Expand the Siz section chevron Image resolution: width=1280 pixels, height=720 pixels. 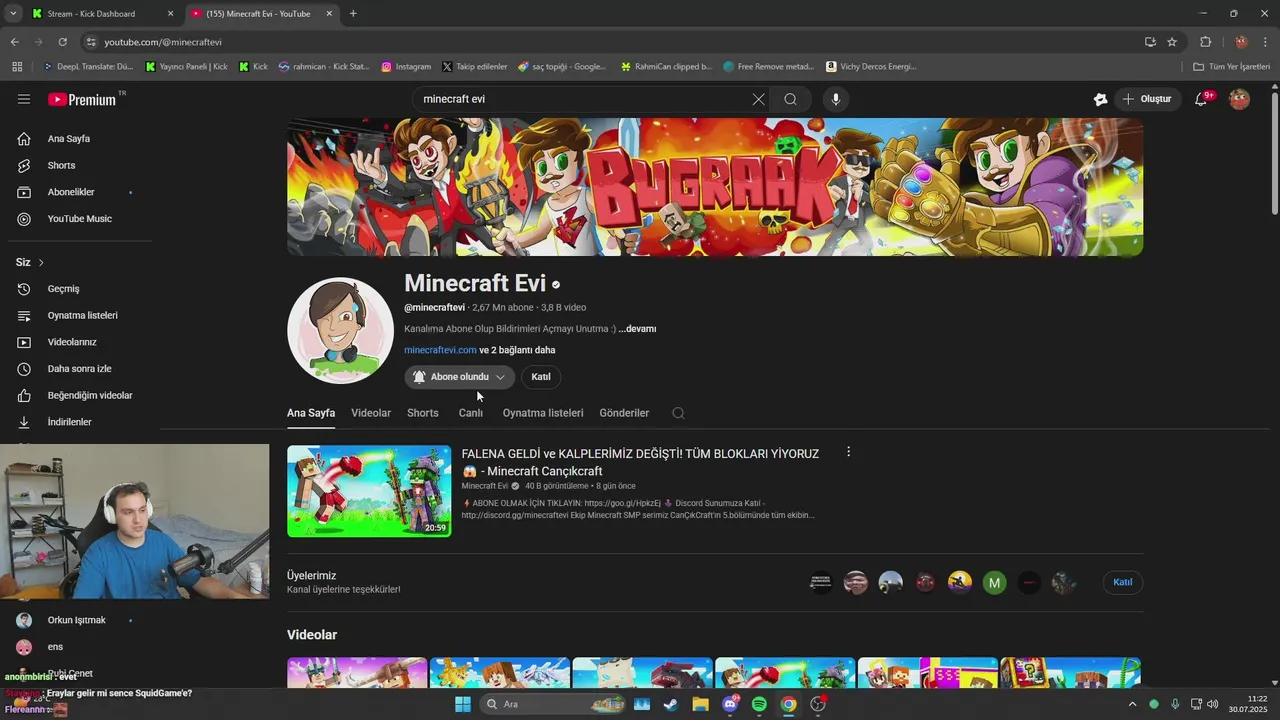click(x=41, y=262)
